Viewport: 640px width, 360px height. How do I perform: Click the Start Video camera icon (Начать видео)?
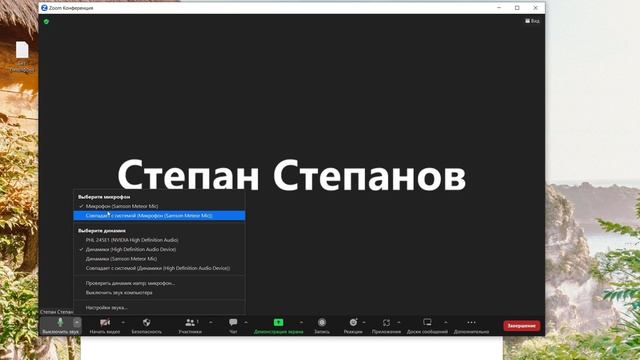coord(105,322)
